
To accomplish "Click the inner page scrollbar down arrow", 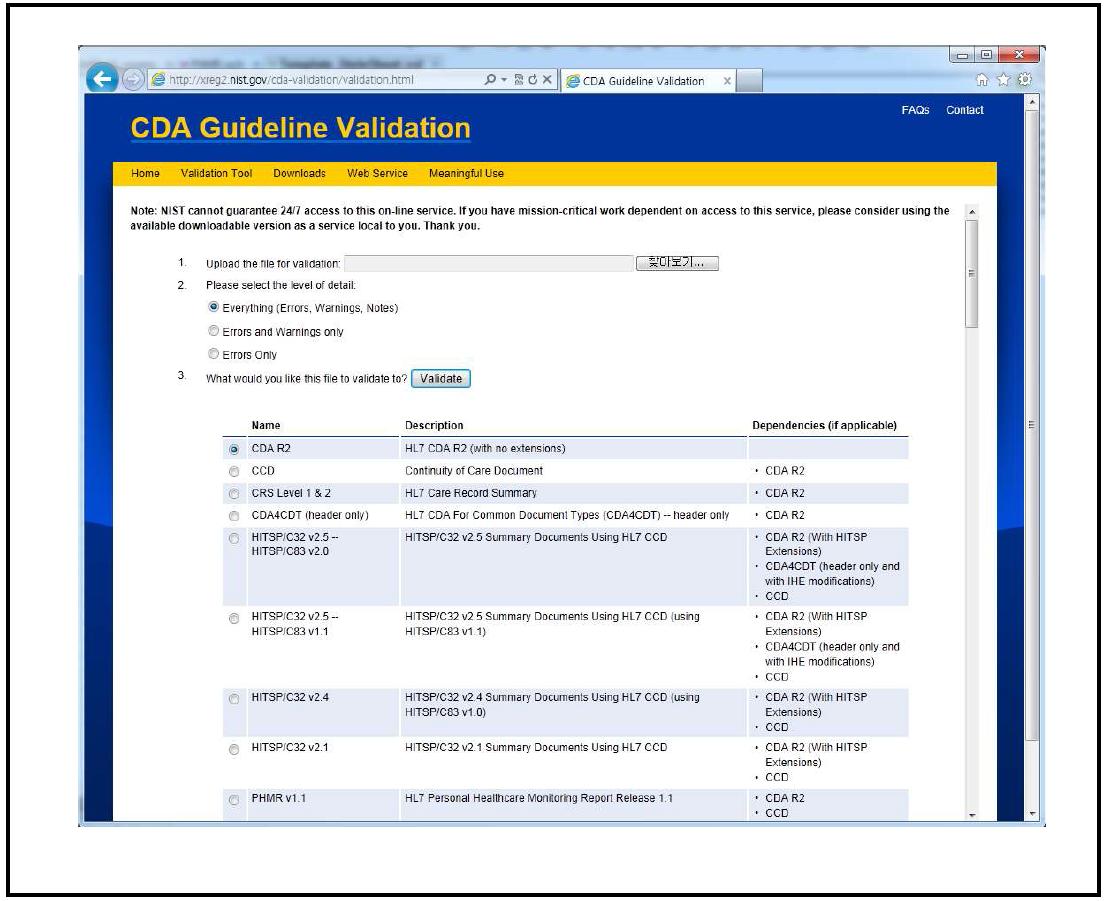I will (x=971, y=815).
